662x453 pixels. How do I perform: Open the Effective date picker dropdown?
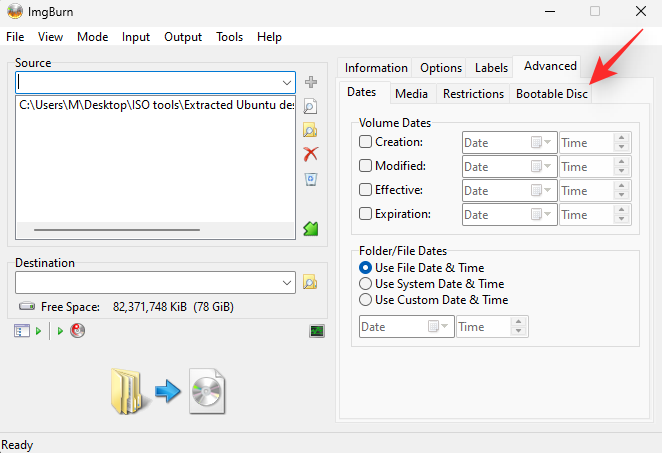tap(542, 190)
